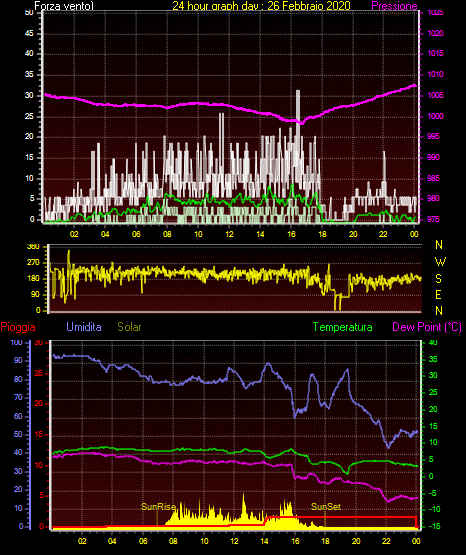The width and height of the screenshot is (466, 555).
Task: Click the 'Forza vento' label
Action: (64, 6)
